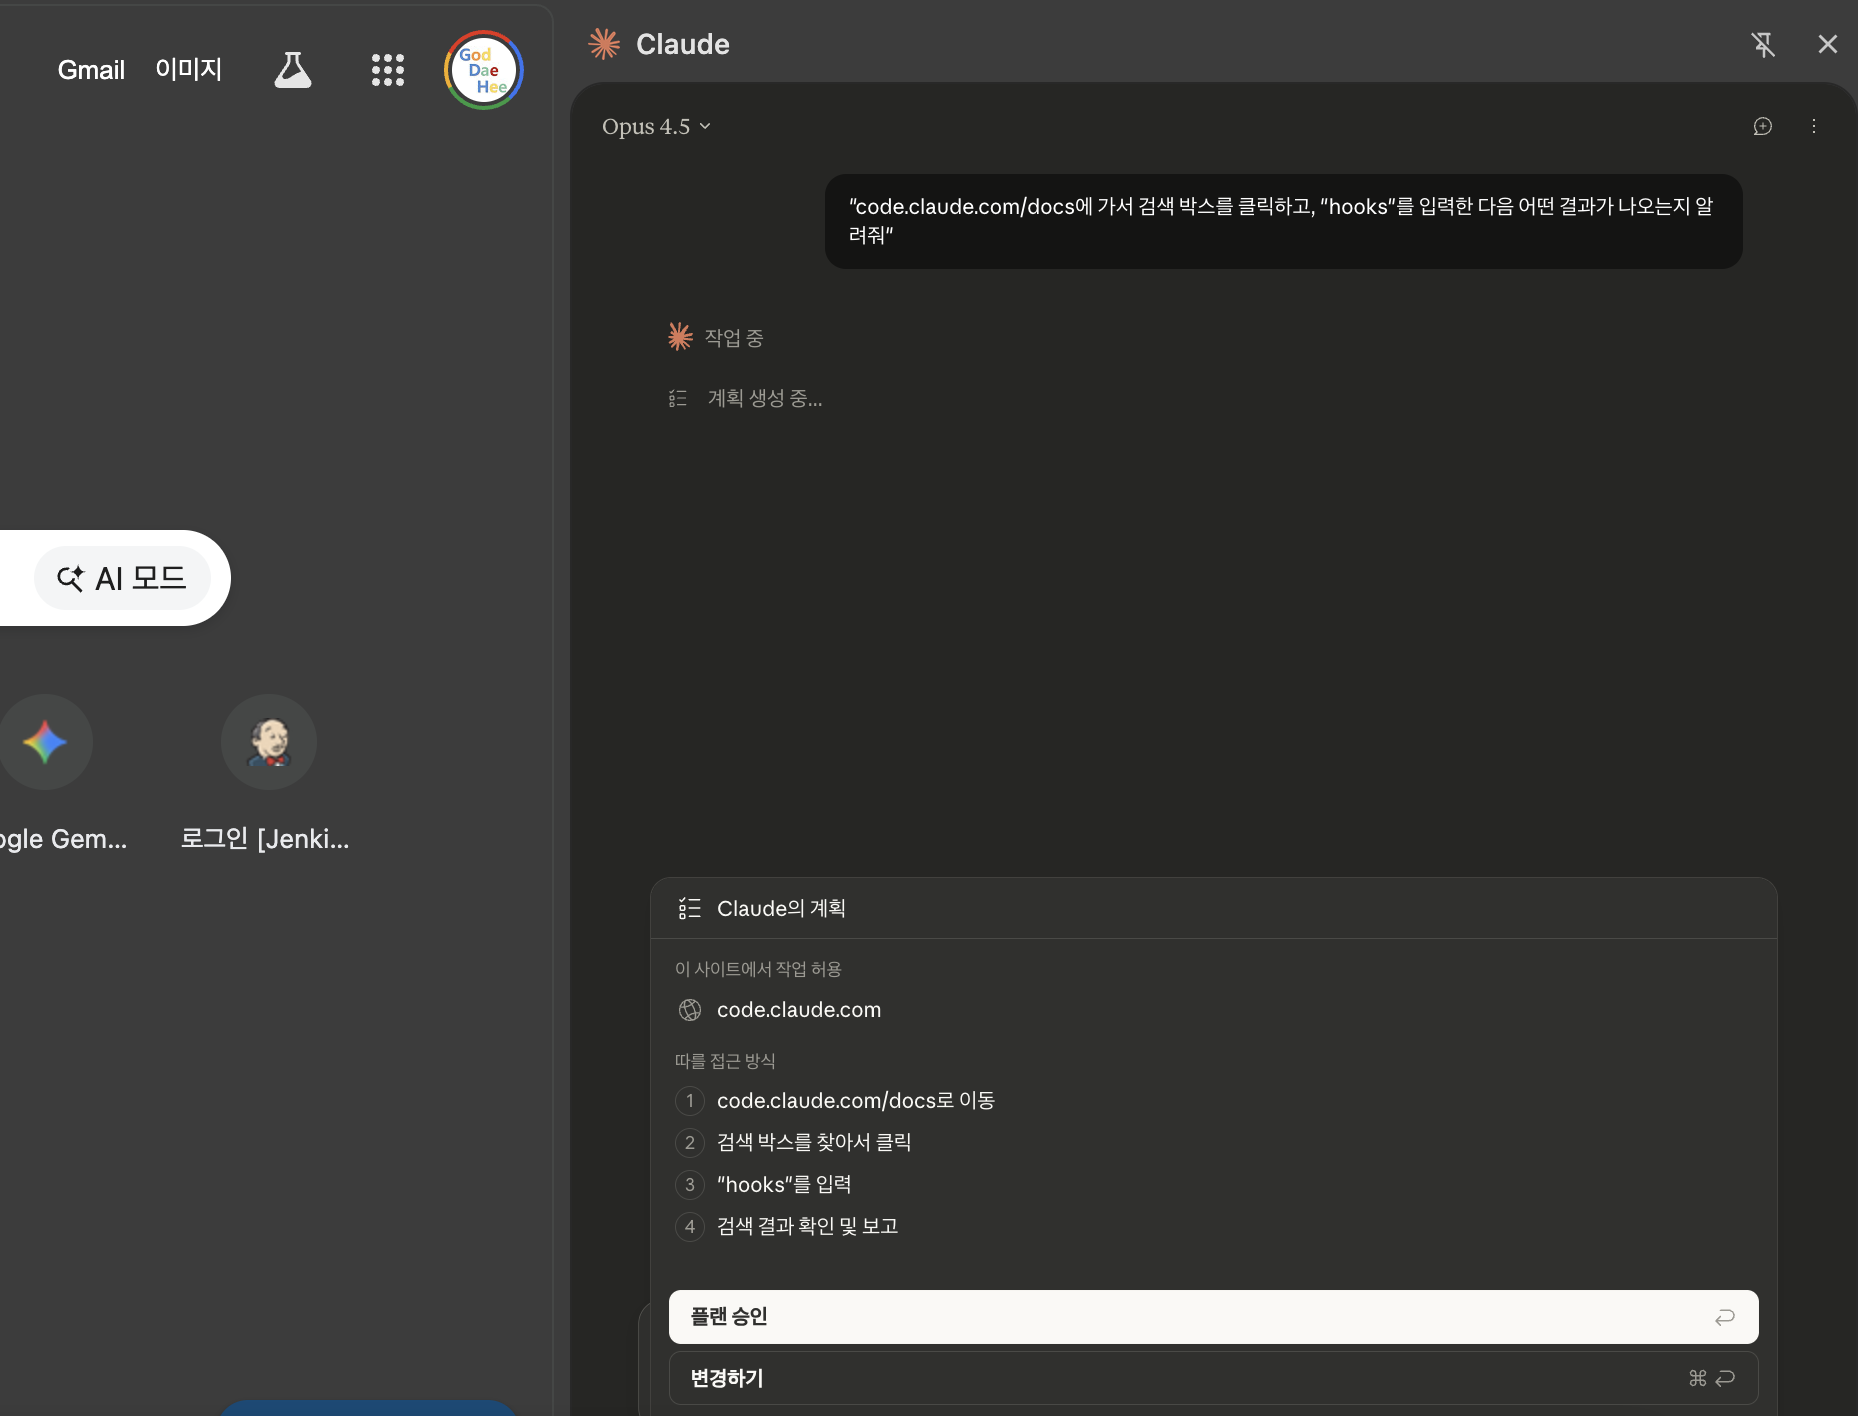This screenshot has height=1416, width=1858.
Task: Click 변경하기 to modify the plan
Action: pos(1213,1378)
